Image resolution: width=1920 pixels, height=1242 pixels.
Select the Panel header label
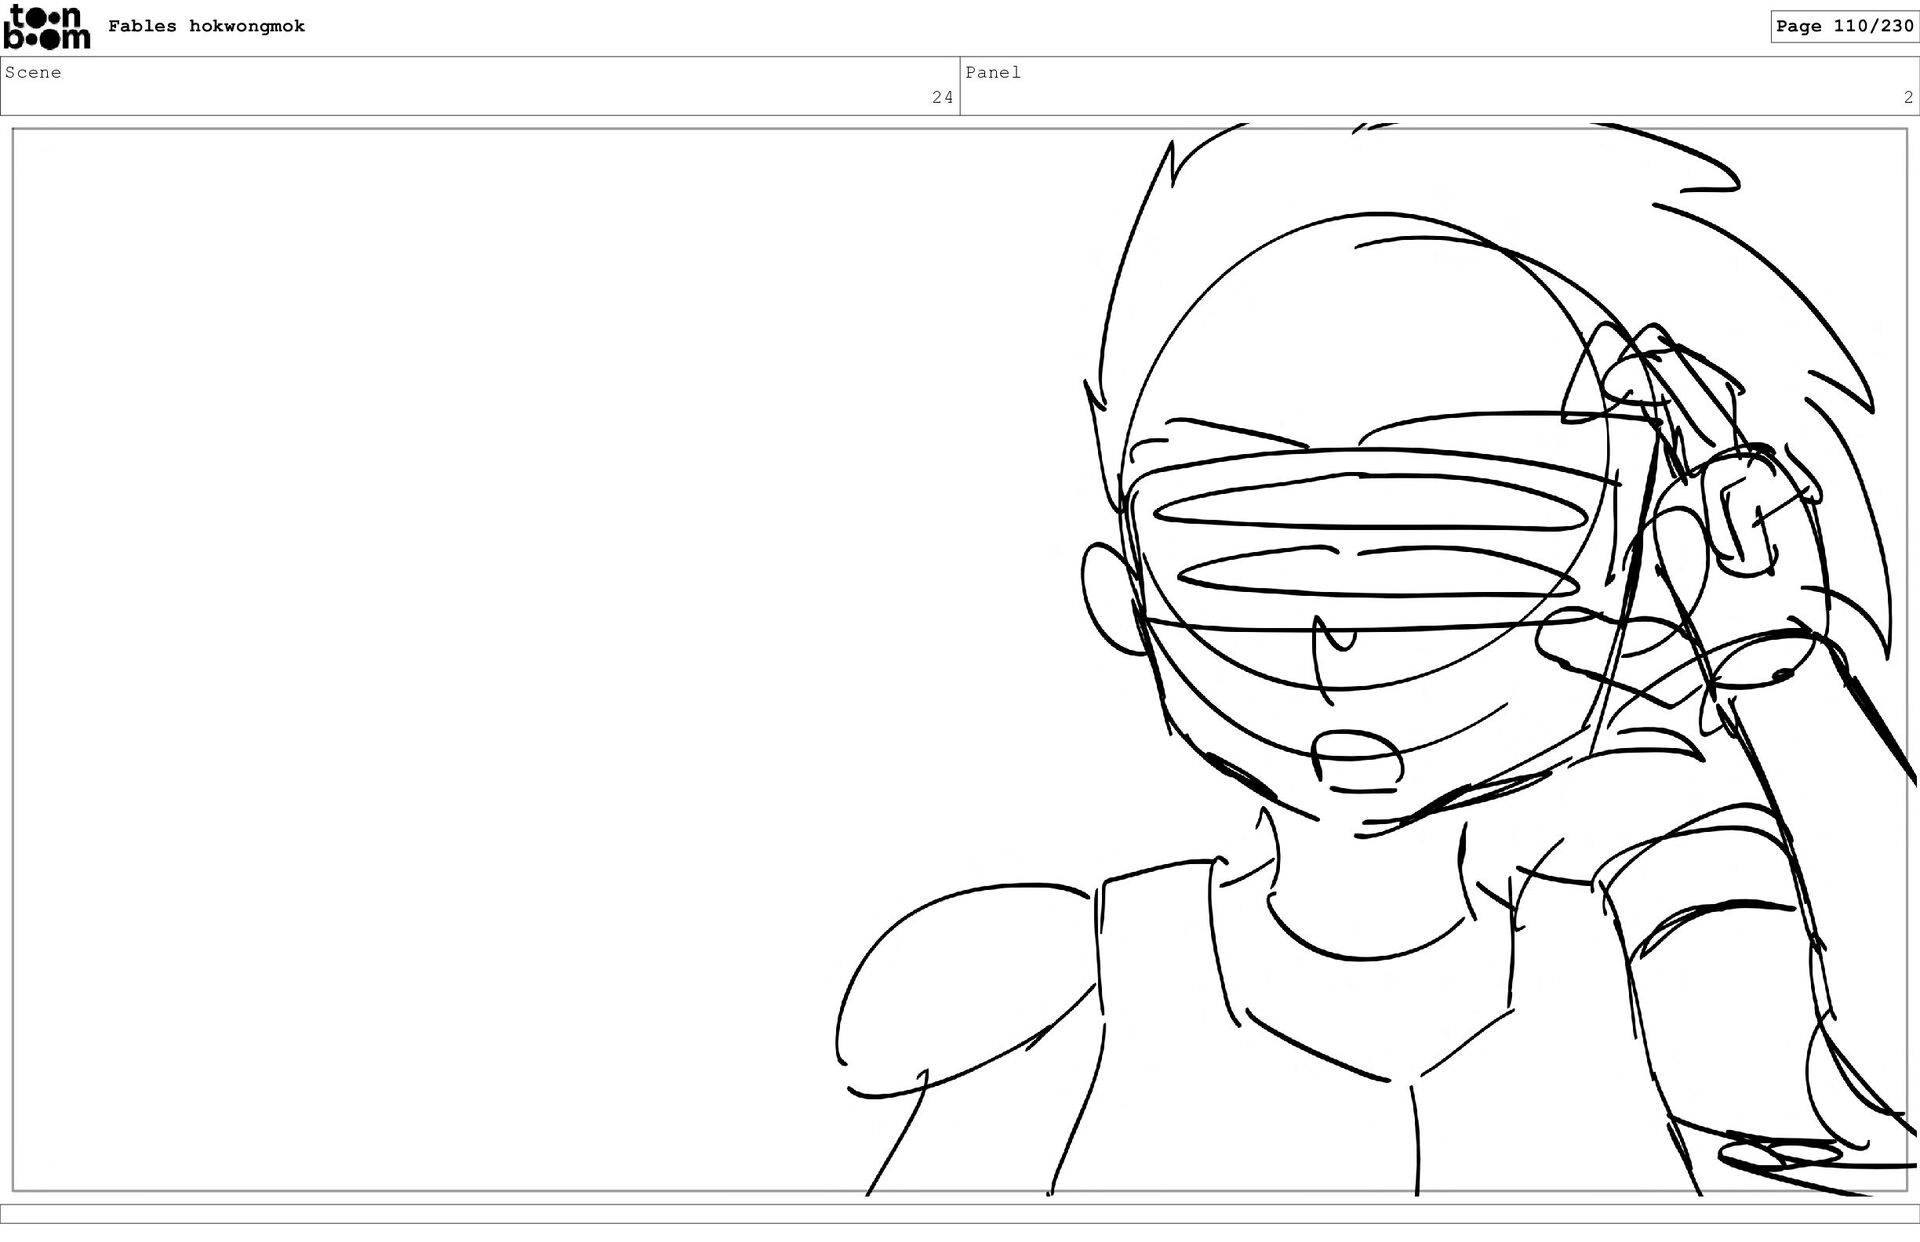pos(993,73)
